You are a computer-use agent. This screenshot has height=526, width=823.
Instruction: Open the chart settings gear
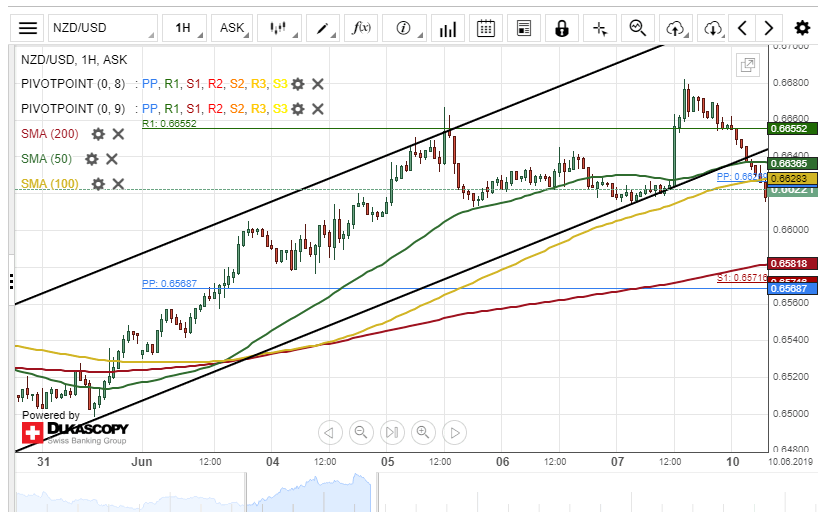pyautogui.click(x=802, y=28)
